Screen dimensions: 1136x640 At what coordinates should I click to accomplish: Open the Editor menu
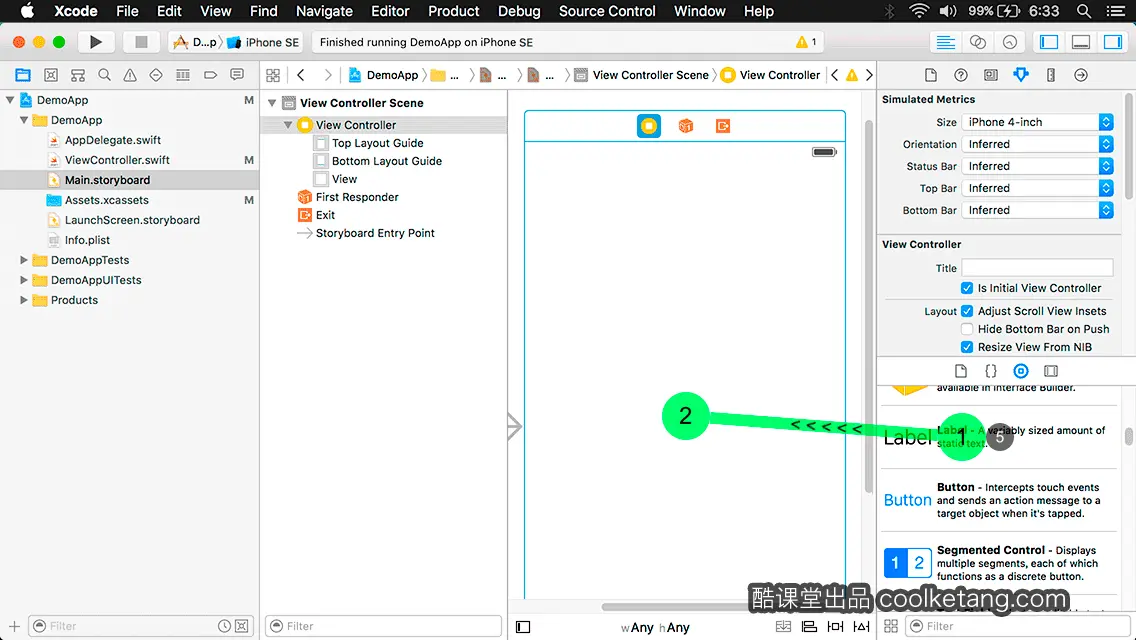pos(390,11)
